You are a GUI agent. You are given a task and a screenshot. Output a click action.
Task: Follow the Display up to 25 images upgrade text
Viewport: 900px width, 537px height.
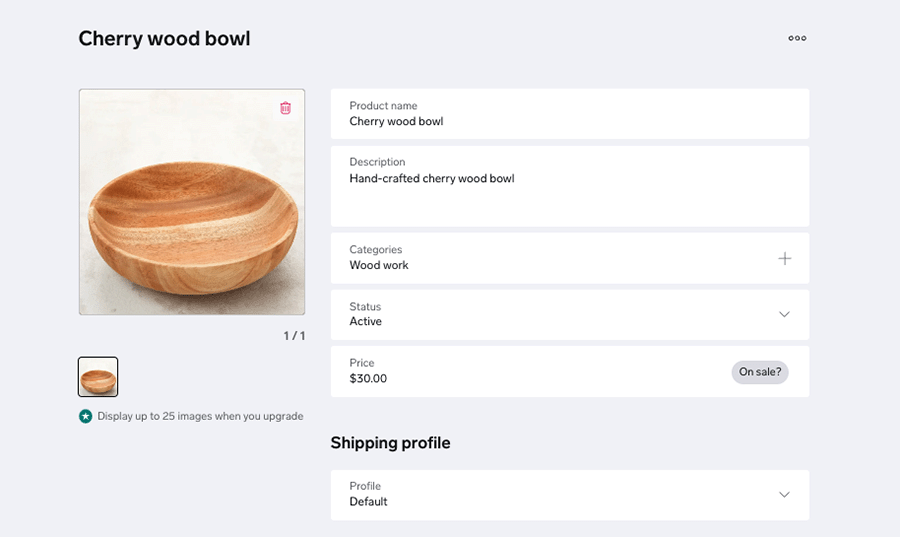(200, 416)
